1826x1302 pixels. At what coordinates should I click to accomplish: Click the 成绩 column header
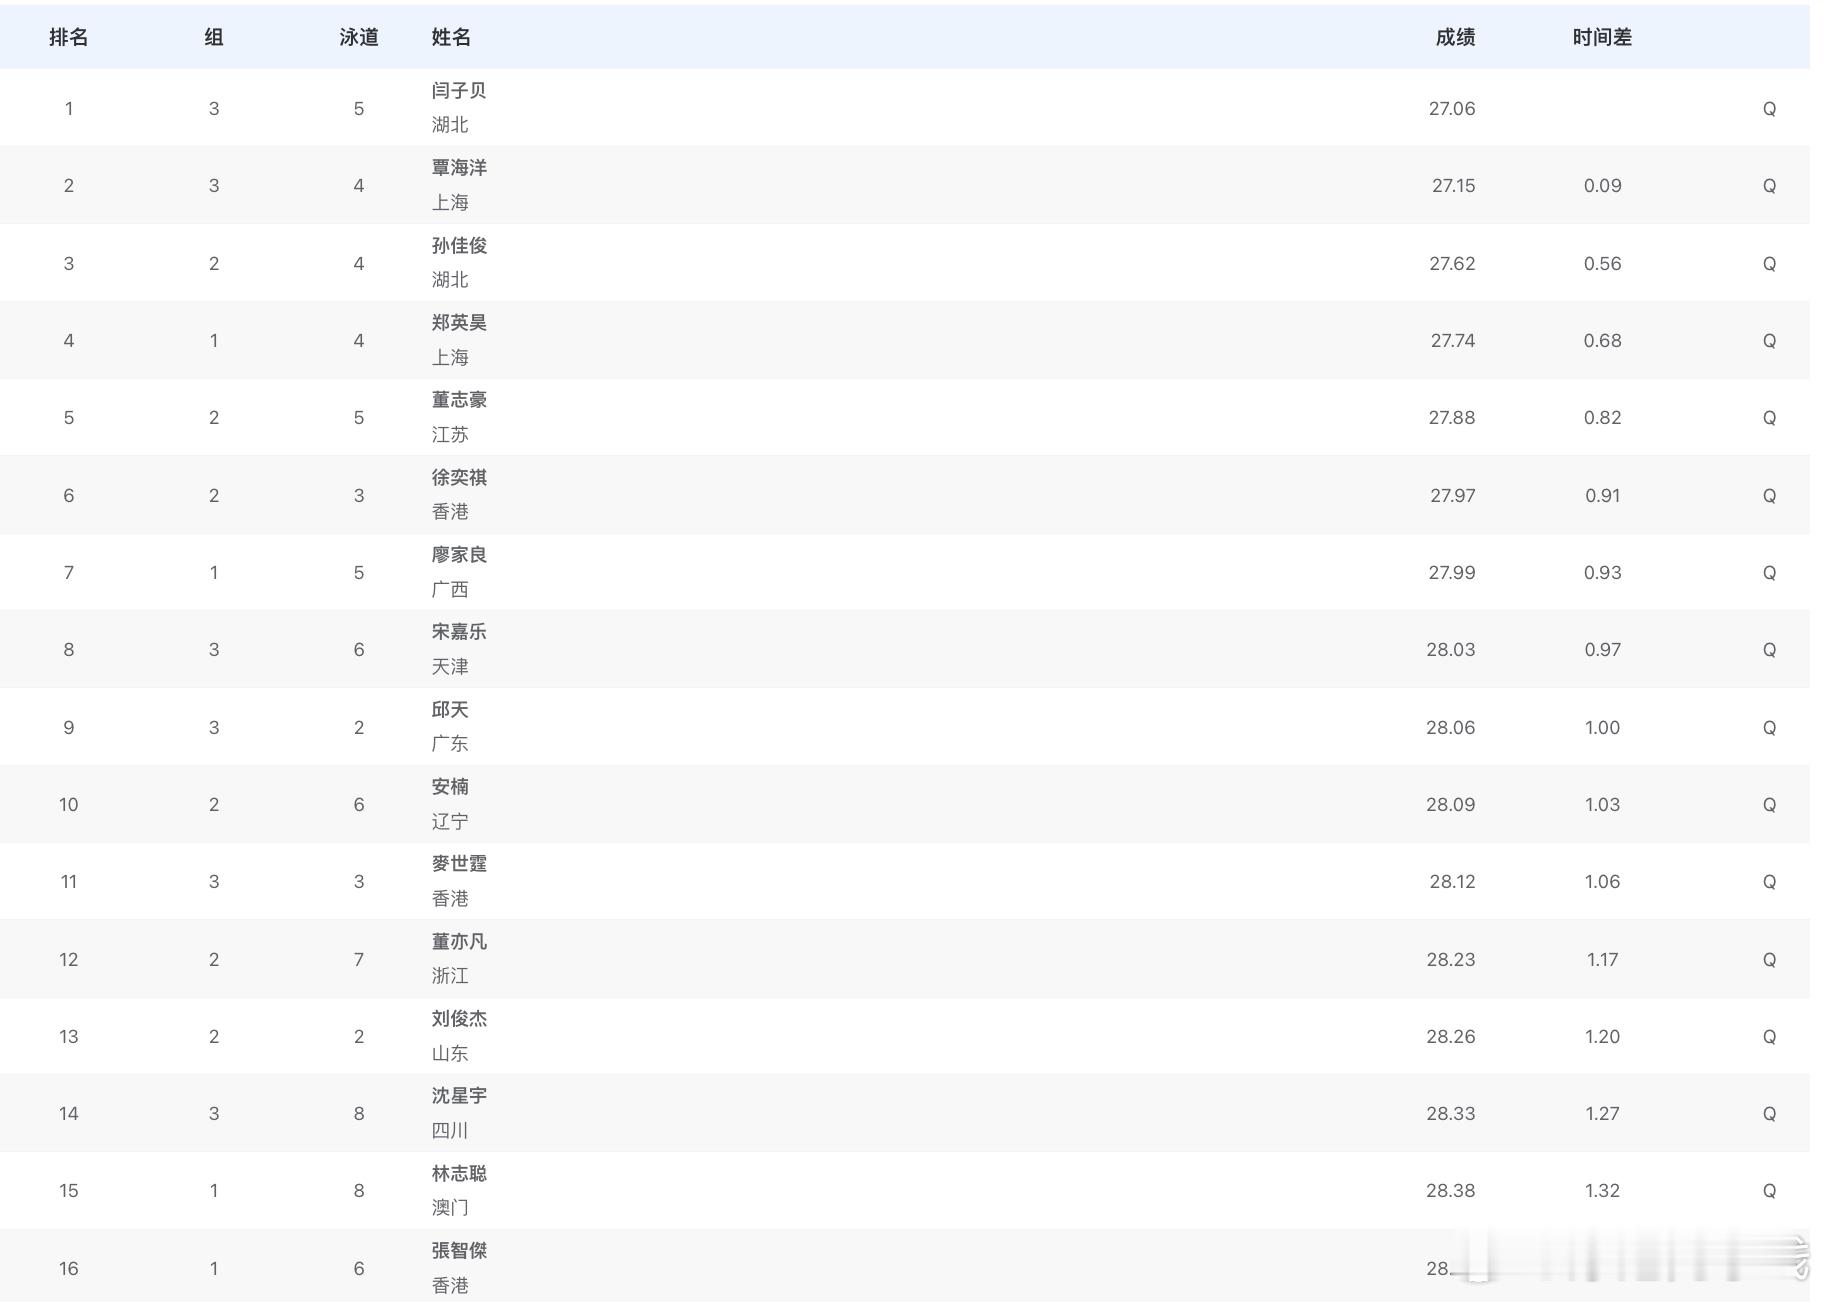(1453, 38)
